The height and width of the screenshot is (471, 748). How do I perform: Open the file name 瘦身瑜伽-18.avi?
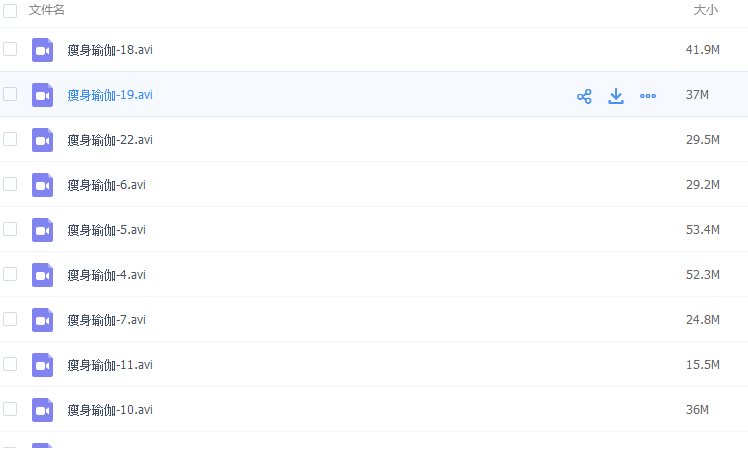pyautogui.click(x=110, y=50)
